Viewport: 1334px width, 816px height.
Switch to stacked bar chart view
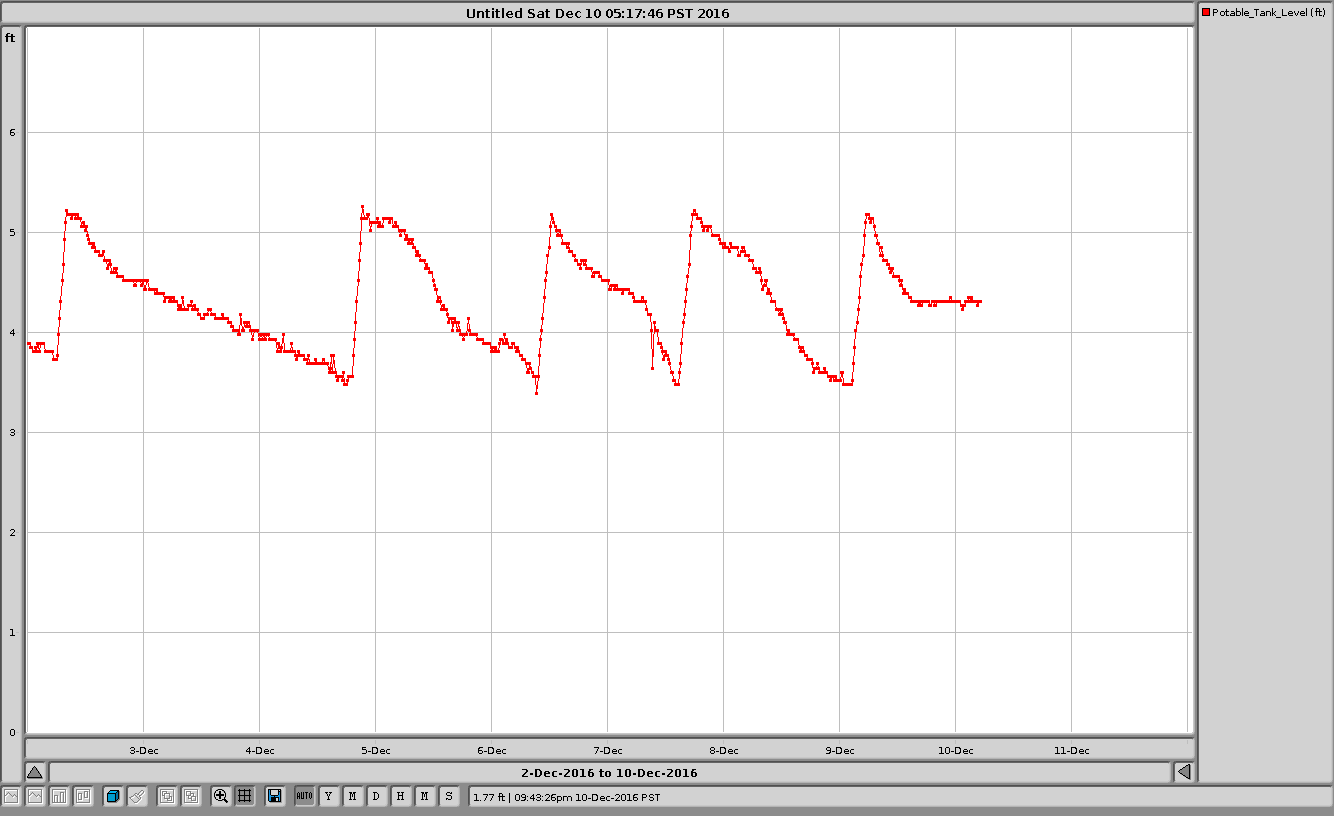83,796
